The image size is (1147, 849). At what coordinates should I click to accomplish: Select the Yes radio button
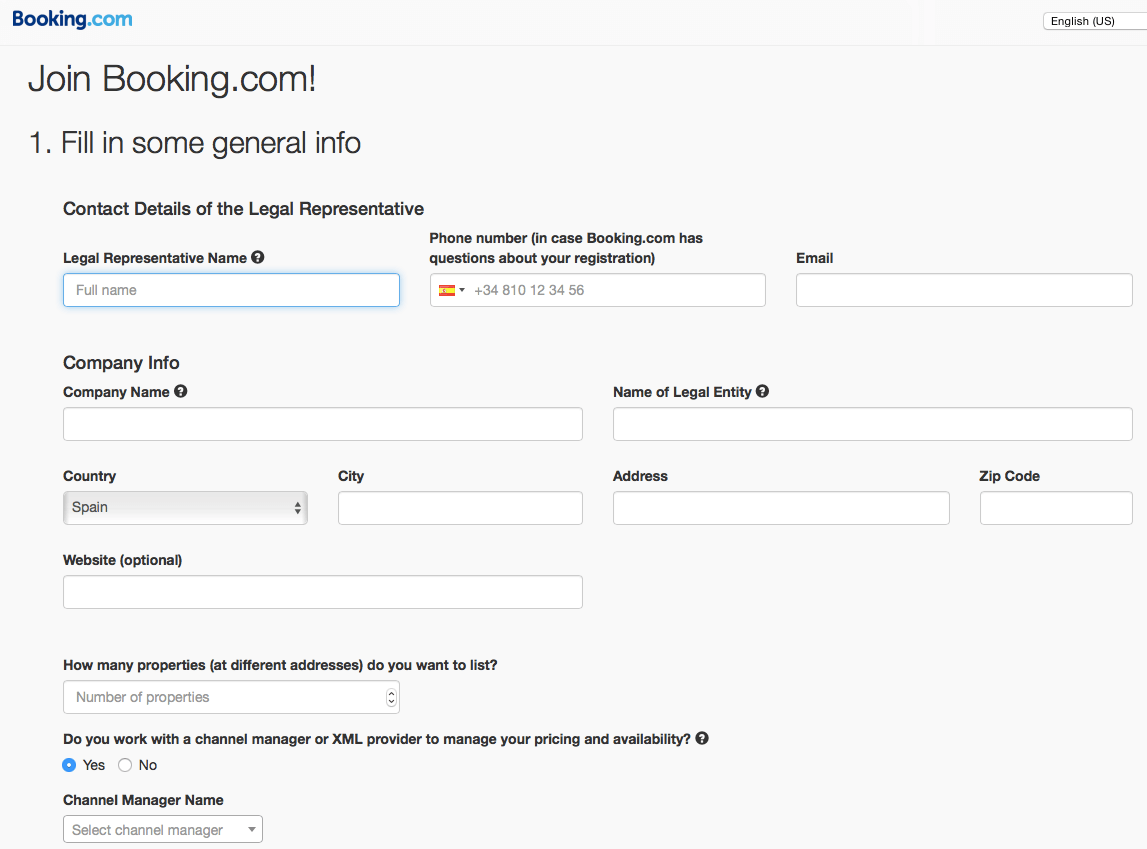(69, 765)
